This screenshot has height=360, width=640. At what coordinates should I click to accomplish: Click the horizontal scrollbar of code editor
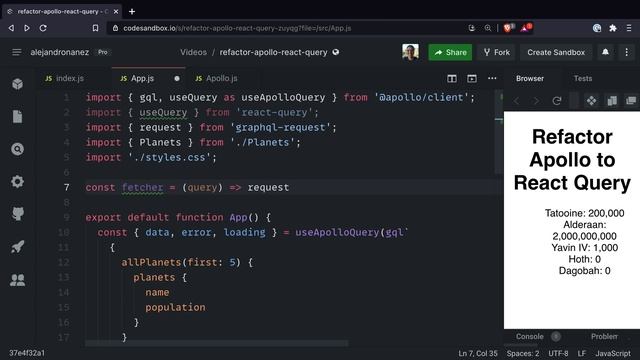pos(216,343)
